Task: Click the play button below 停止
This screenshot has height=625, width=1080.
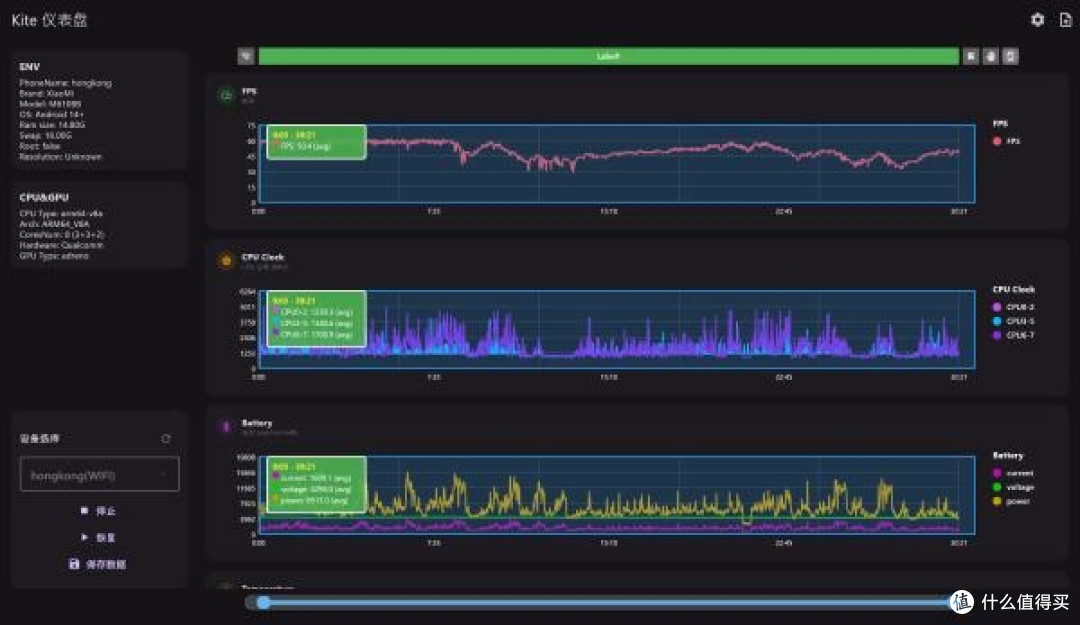Action: [98, 537]
